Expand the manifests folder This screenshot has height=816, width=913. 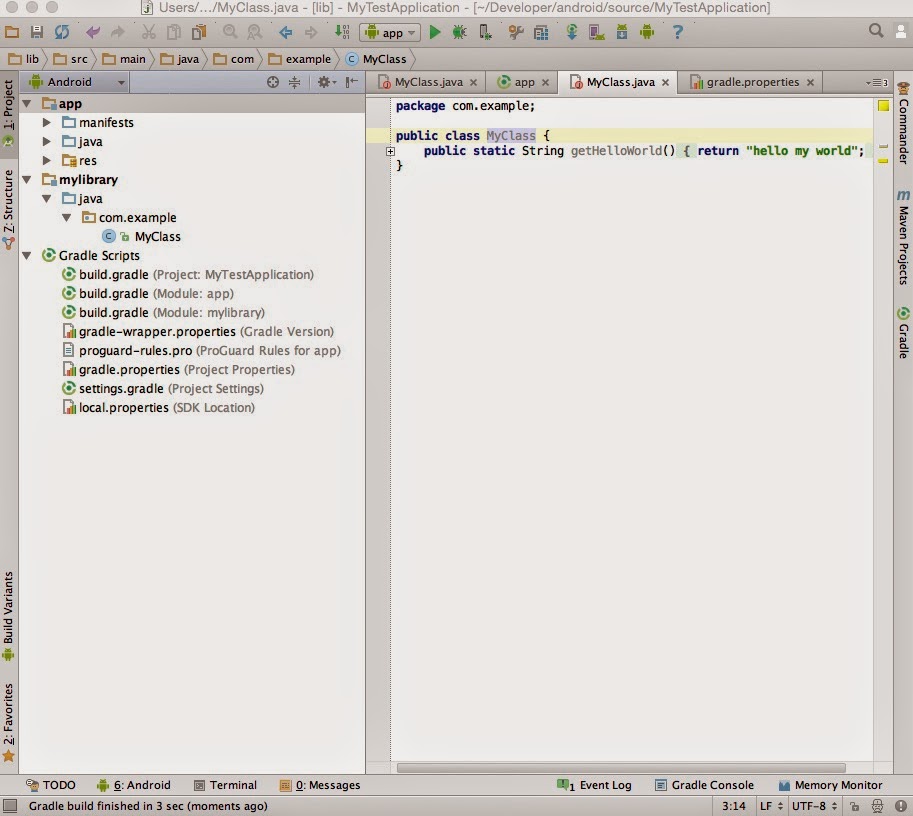(x=47, y=122)
